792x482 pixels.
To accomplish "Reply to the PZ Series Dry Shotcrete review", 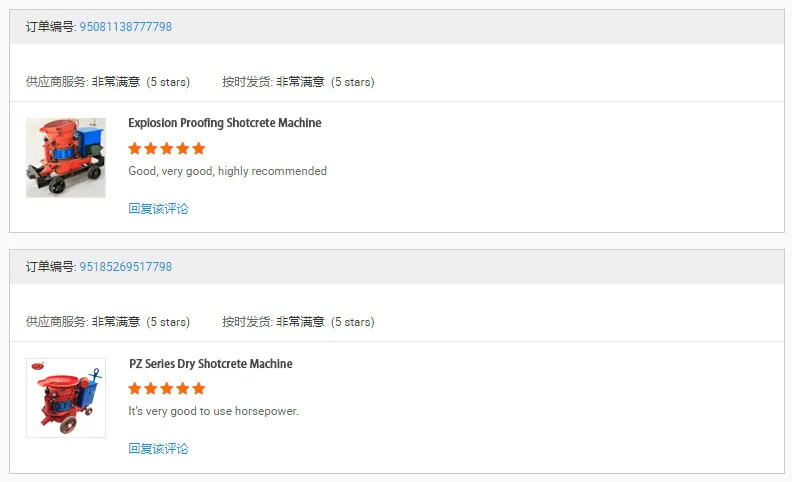I will coord(158,449).
